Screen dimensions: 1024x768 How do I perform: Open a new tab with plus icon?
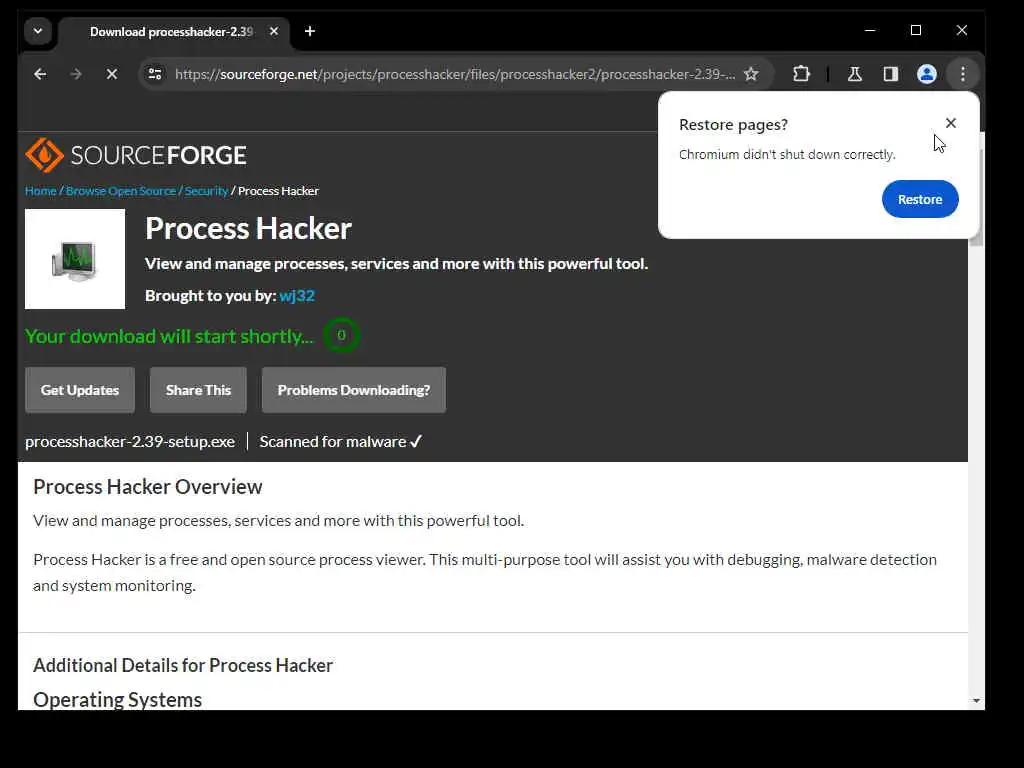tap(310, 31)
